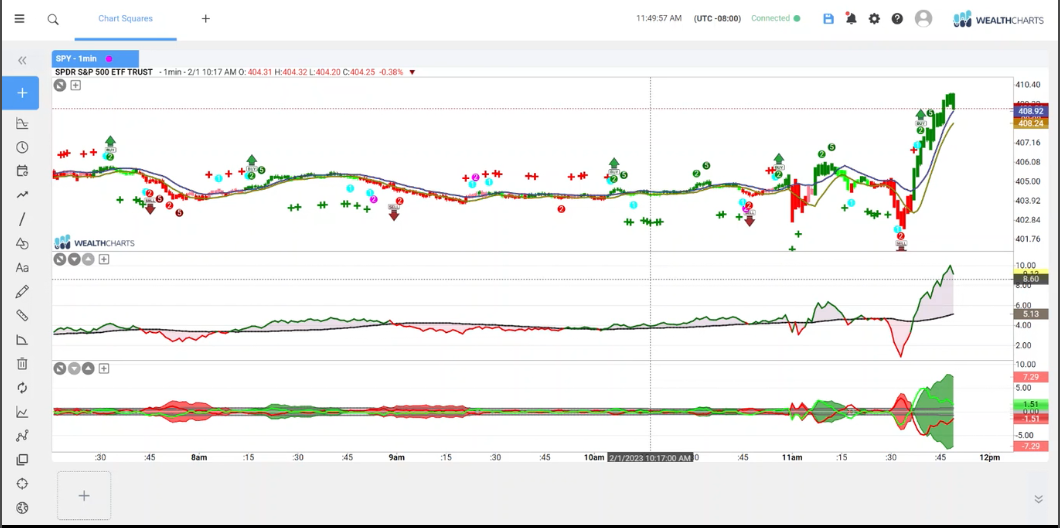Click the 408.24 price label on the axis
The image size is (1060, 528).
click(x=1030, y=123)
